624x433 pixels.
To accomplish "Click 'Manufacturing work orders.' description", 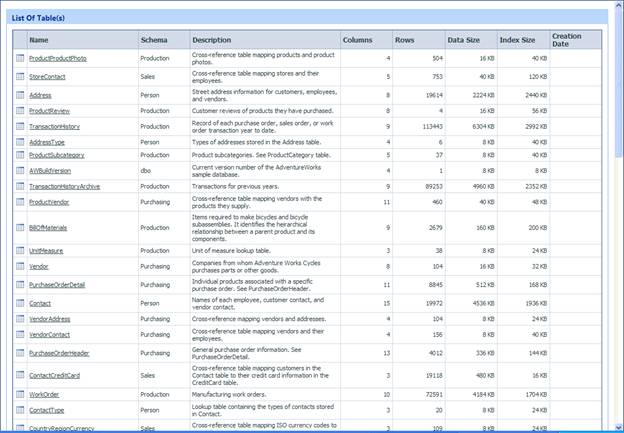I will point(229,394).
